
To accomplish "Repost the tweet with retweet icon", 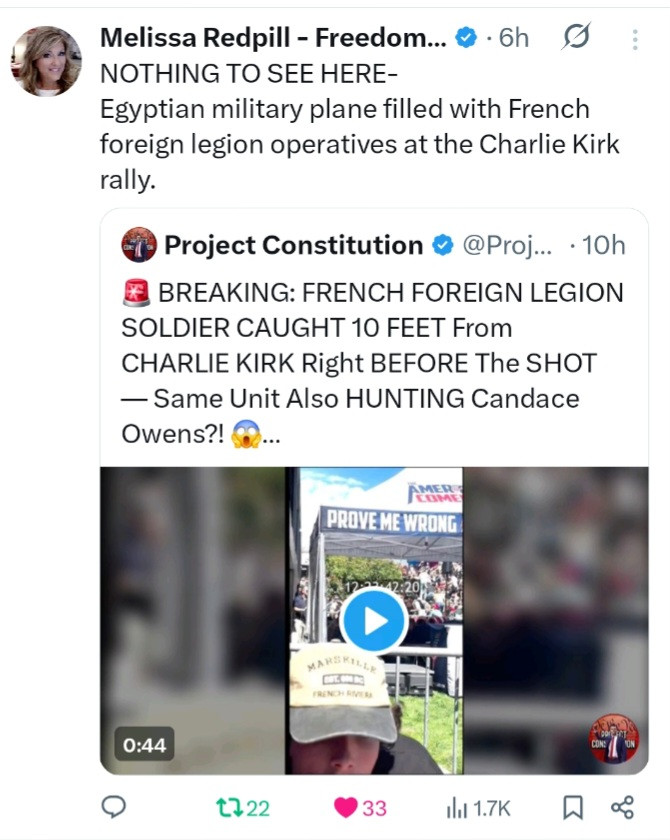I will [230, 807].
